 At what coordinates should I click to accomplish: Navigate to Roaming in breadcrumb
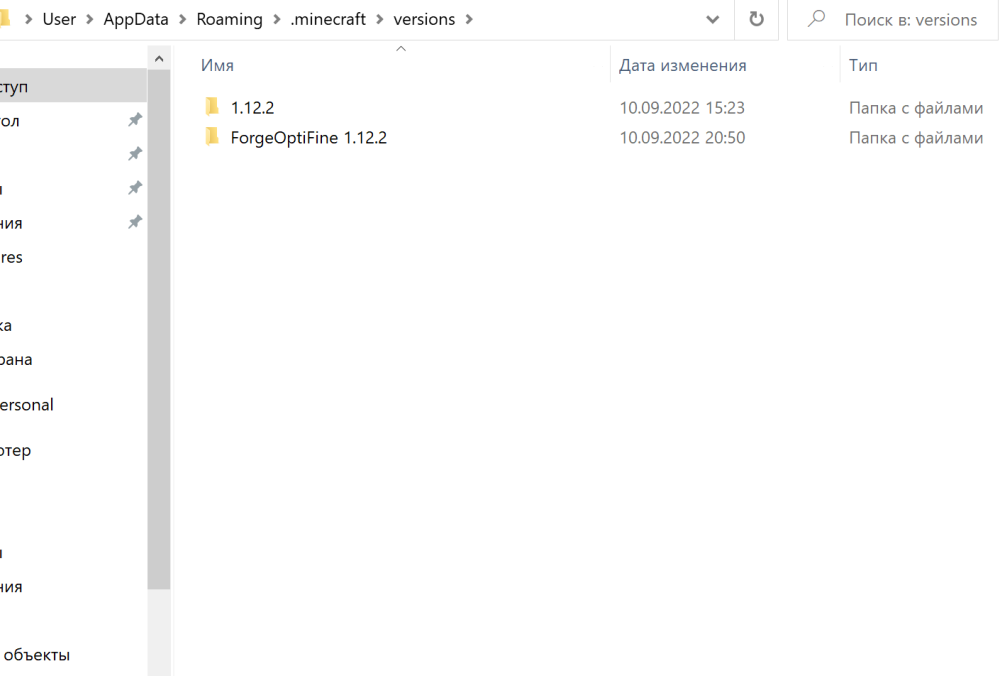(230, 20)
